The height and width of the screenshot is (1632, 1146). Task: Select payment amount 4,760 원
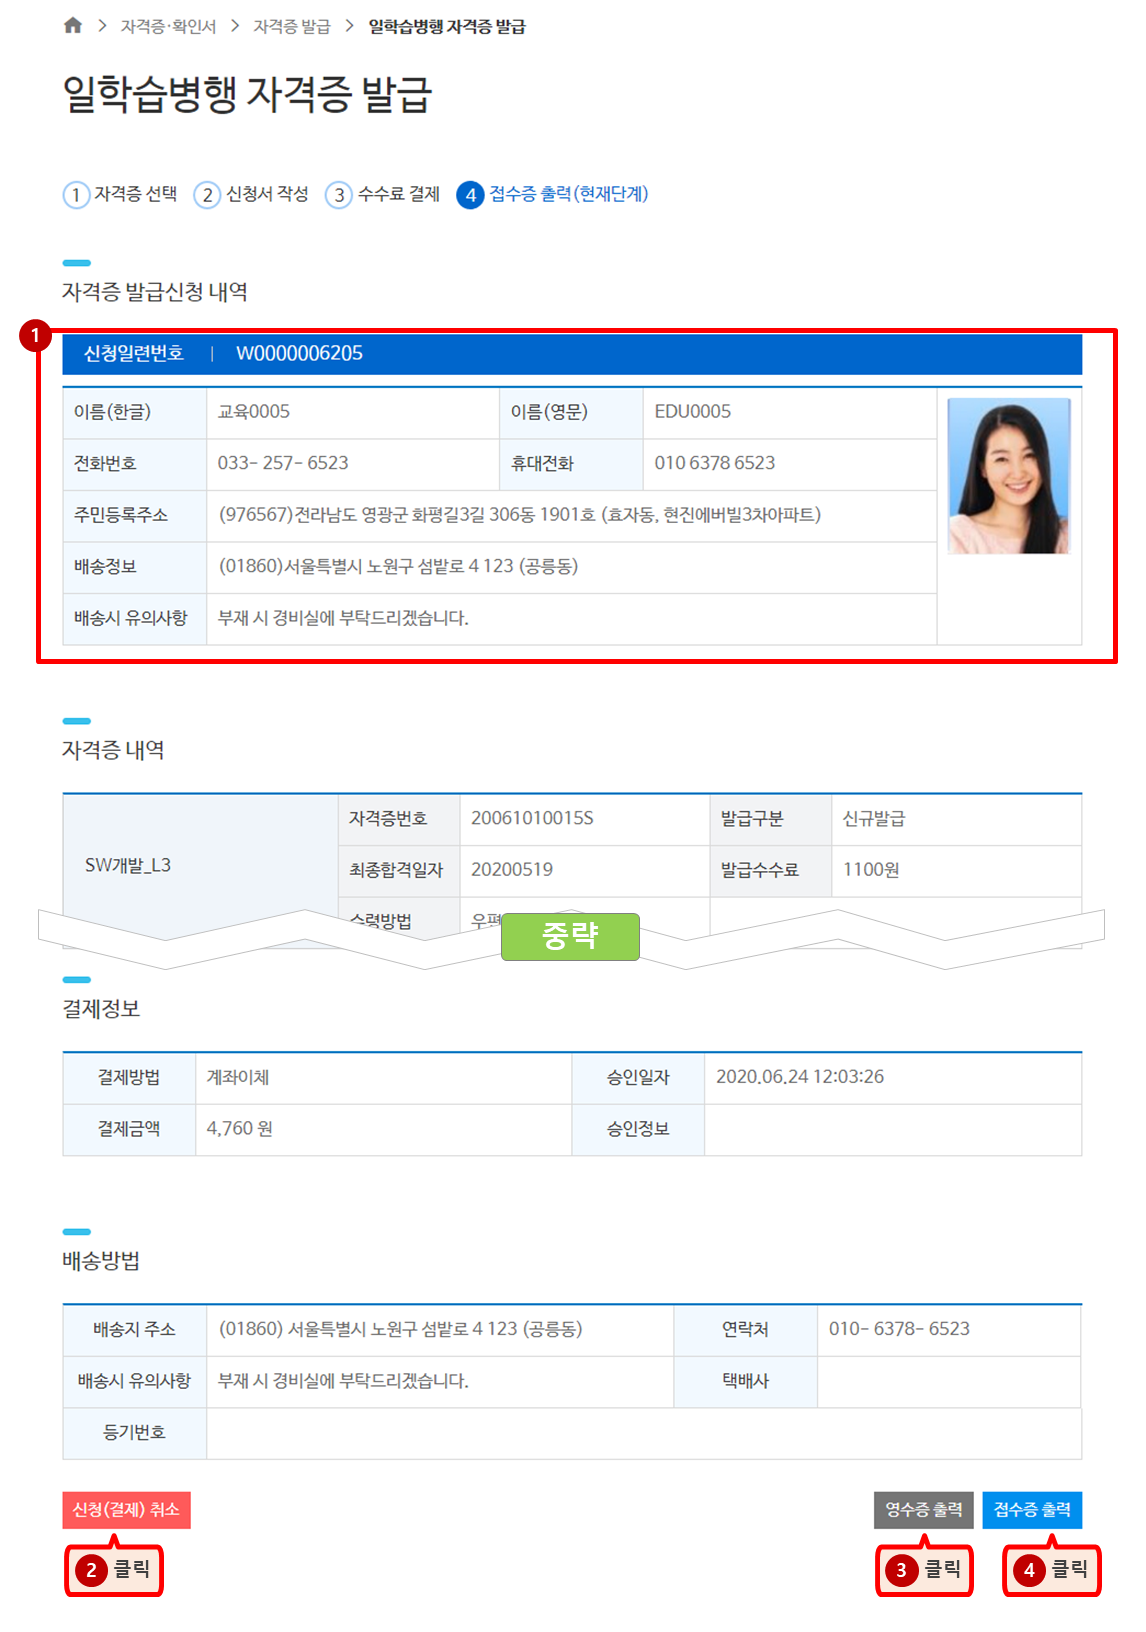click(240, 1128)
